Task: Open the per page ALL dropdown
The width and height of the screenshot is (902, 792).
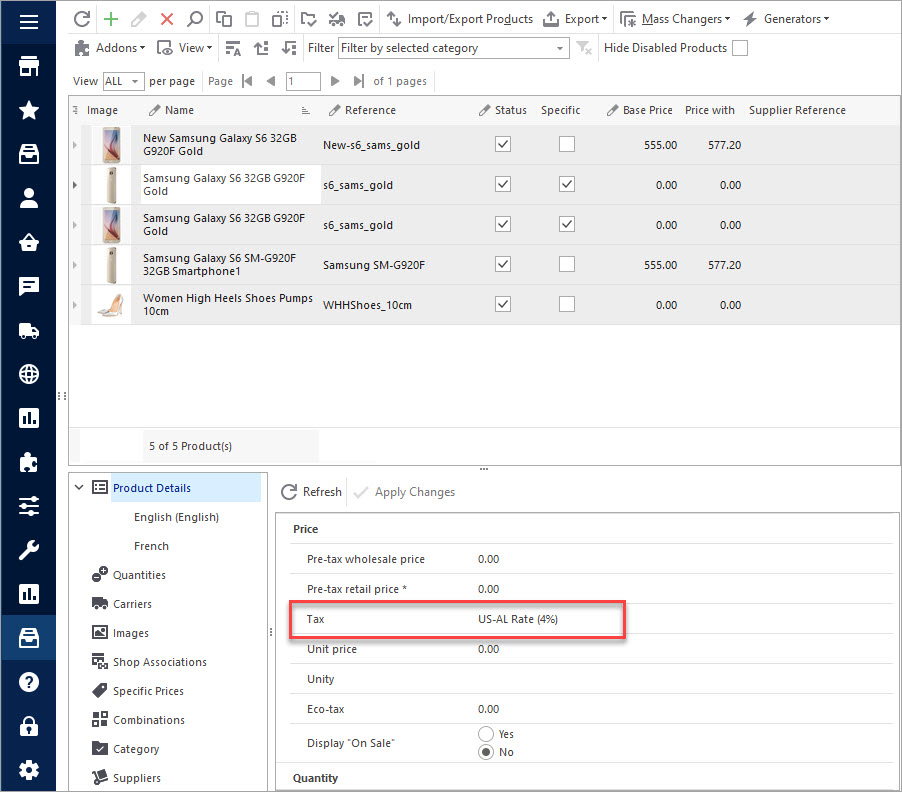Action: coord(123,81)
